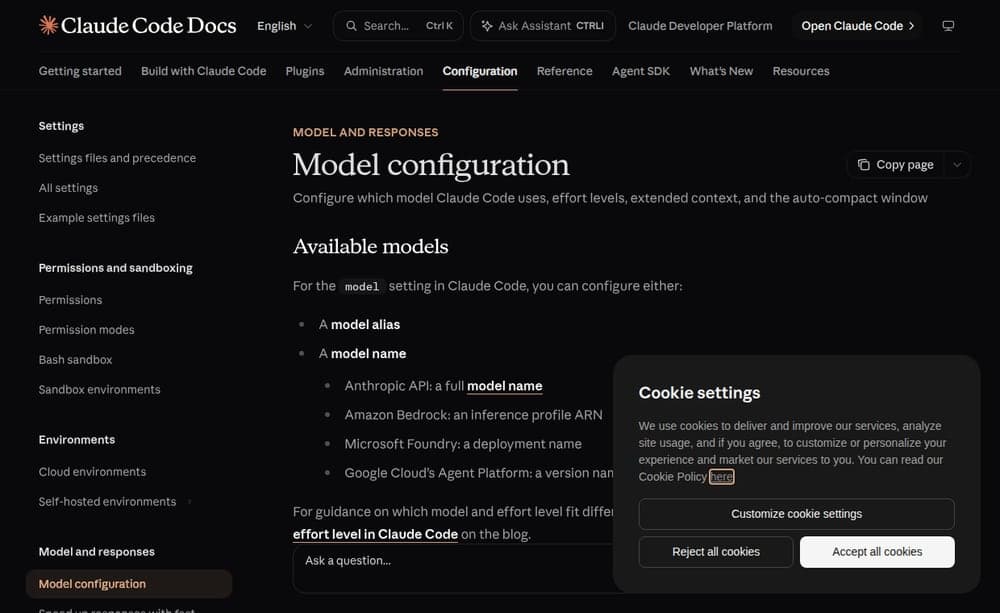Screen dimensions: 1000x613
Task: Open the All settings sidebar link
Action: coord(68,188)
